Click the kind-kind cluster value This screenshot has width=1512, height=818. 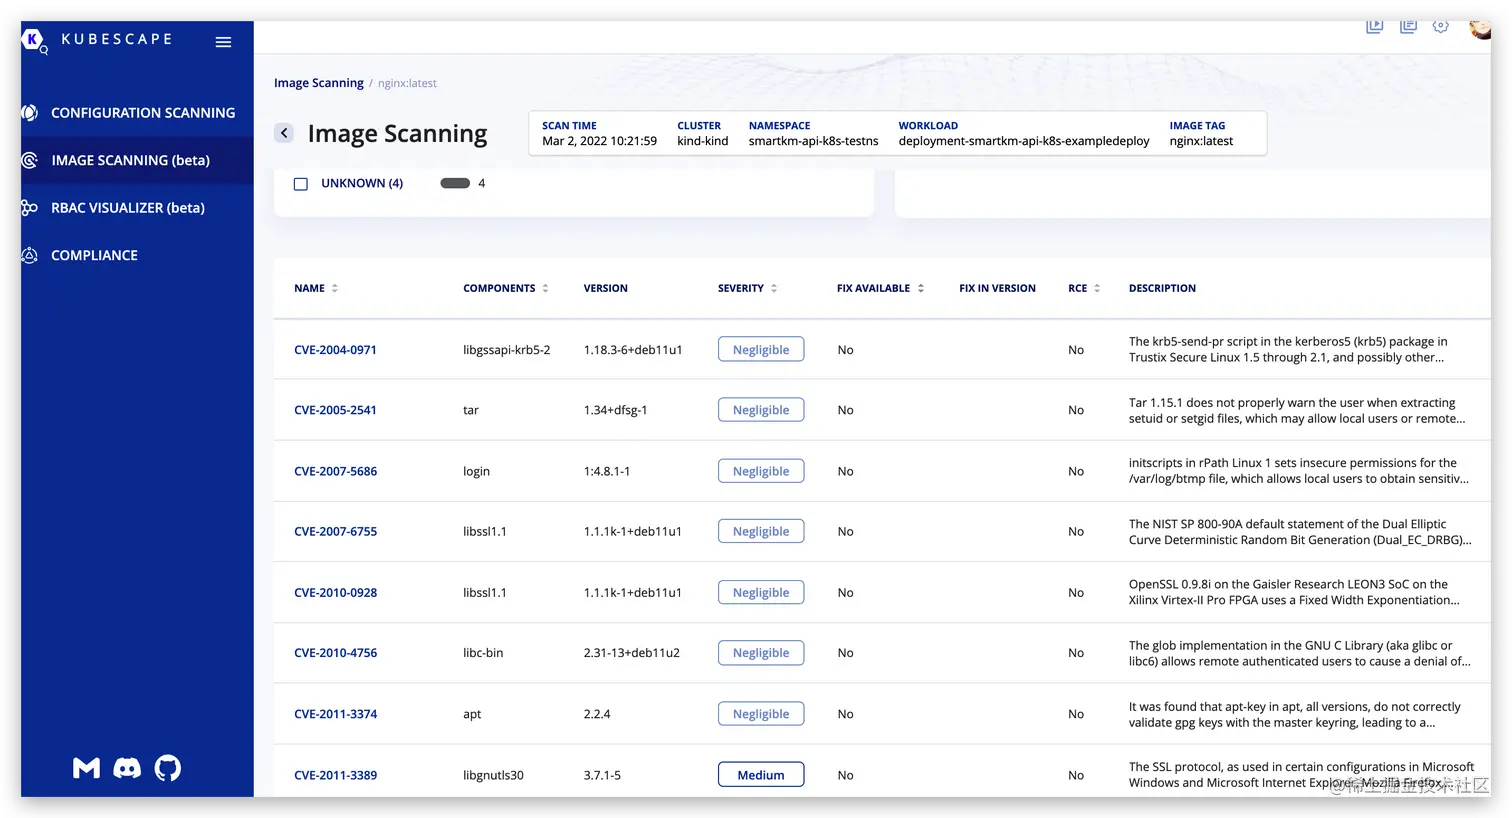(x=702, y=141)
